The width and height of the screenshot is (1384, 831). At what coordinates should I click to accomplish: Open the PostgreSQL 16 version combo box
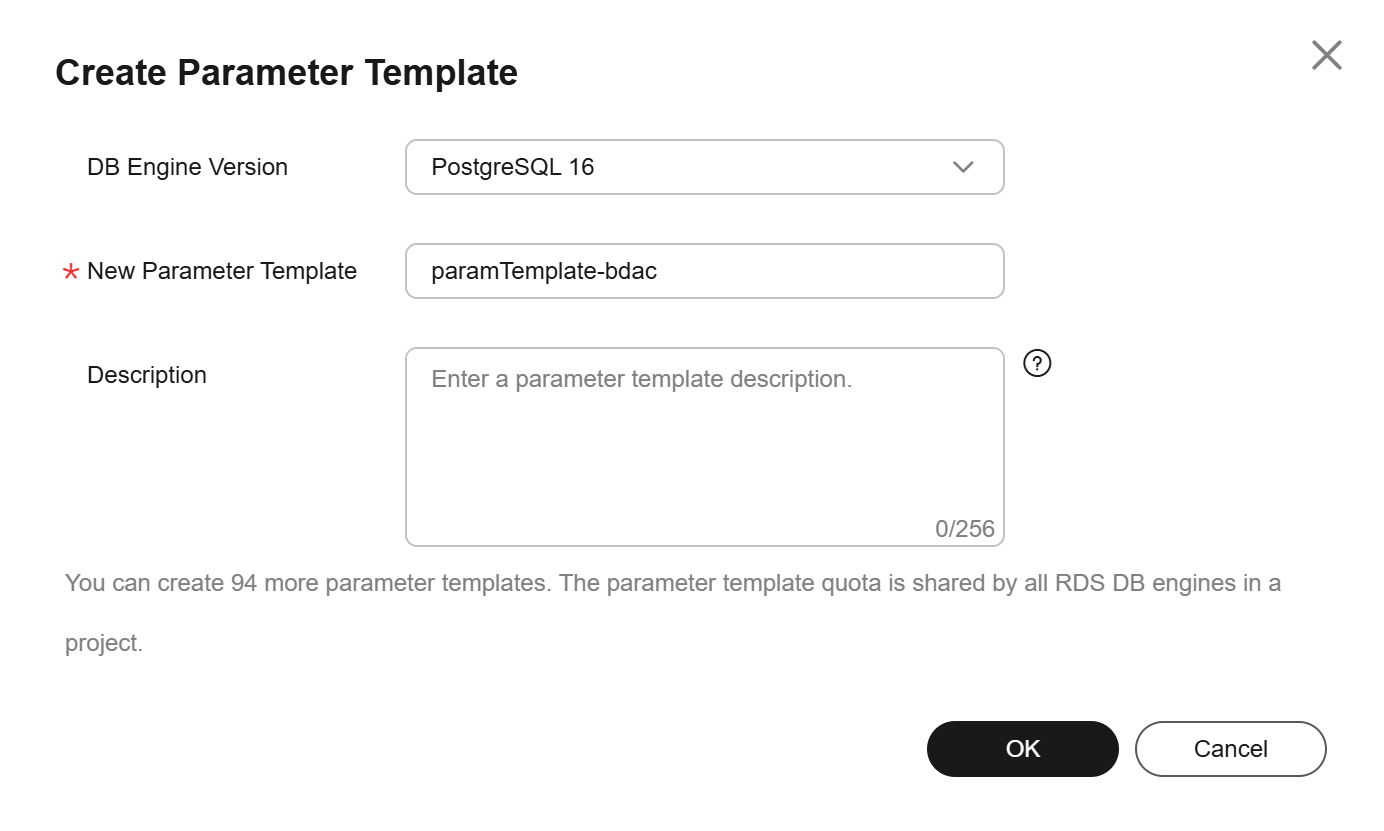coord(704,167)
